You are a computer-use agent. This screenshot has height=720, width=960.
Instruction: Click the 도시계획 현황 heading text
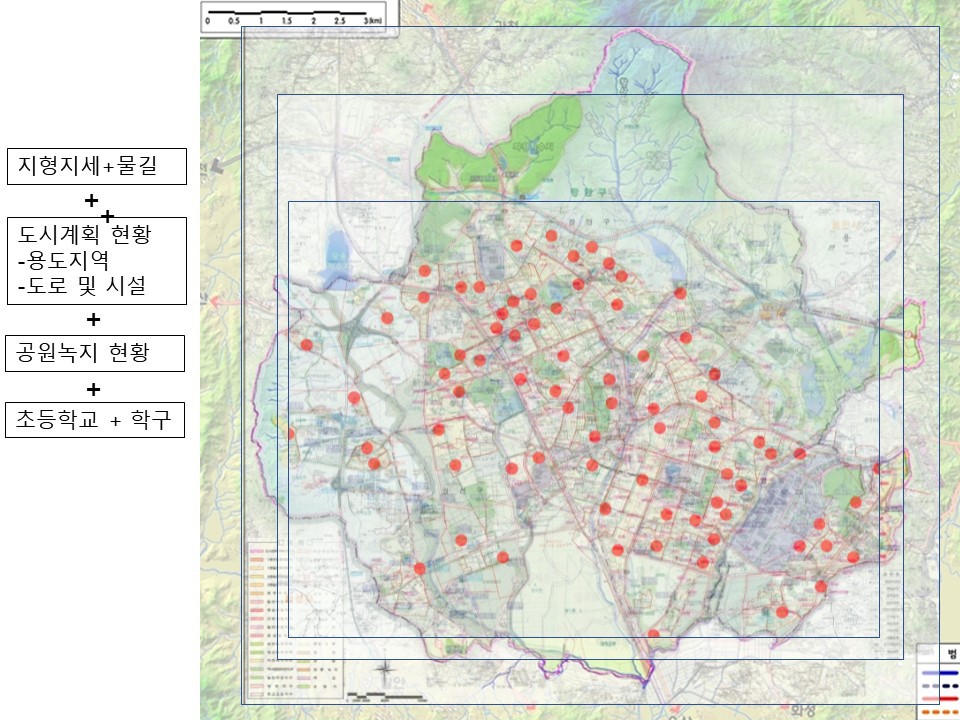(84, 234)
